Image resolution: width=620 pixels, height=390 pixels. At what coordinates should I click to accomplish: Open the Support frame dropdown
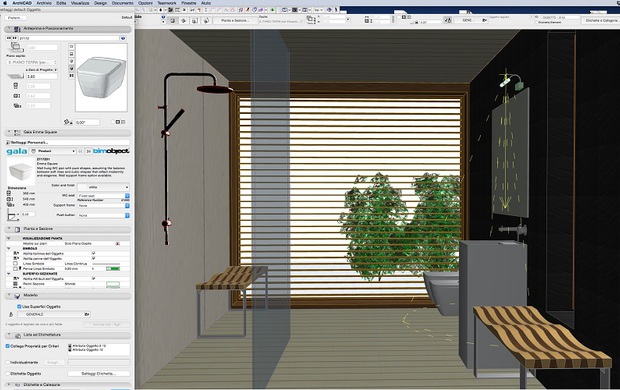(103, 206)
